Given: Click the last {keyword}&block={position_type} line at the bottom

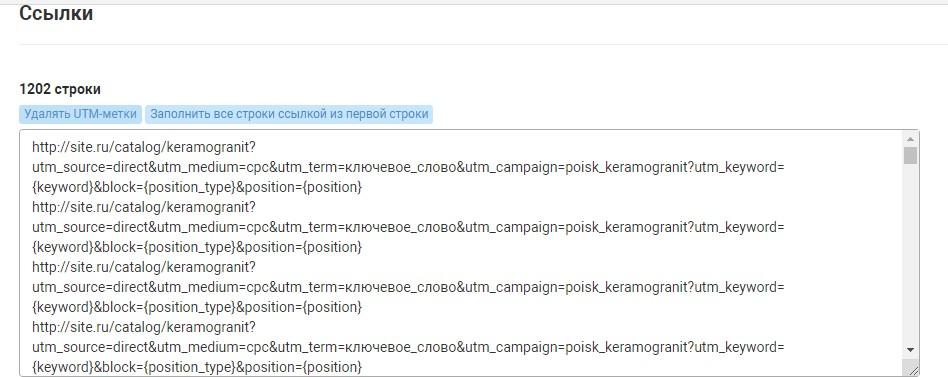Looking at the screenshot, I should click(197, 367).
